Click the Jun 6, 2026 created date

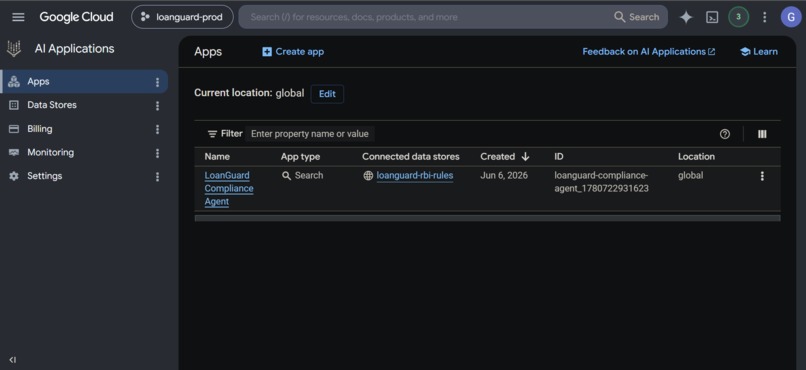[504, 176]
